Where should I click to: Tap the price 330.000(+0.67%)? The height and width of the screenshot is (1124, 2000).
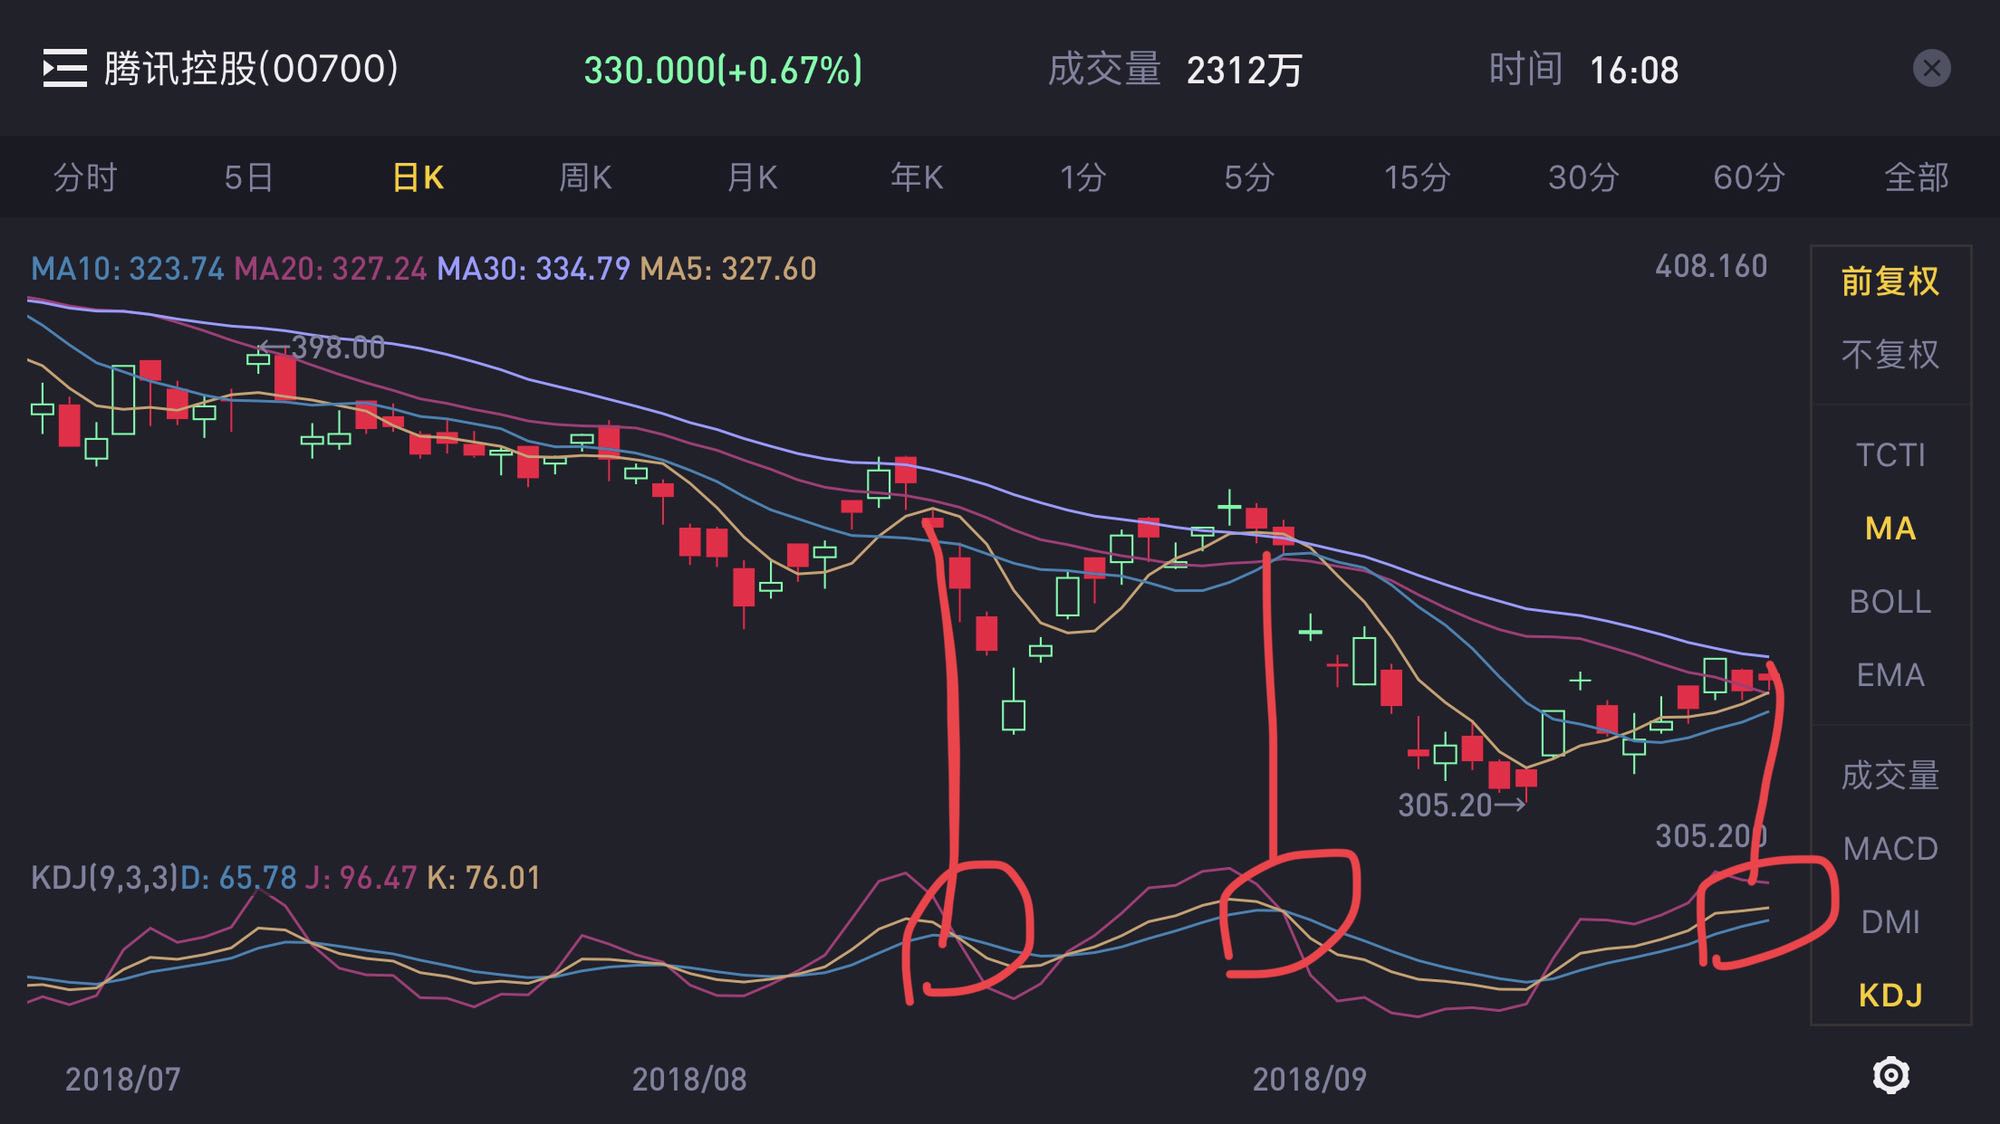722,70
